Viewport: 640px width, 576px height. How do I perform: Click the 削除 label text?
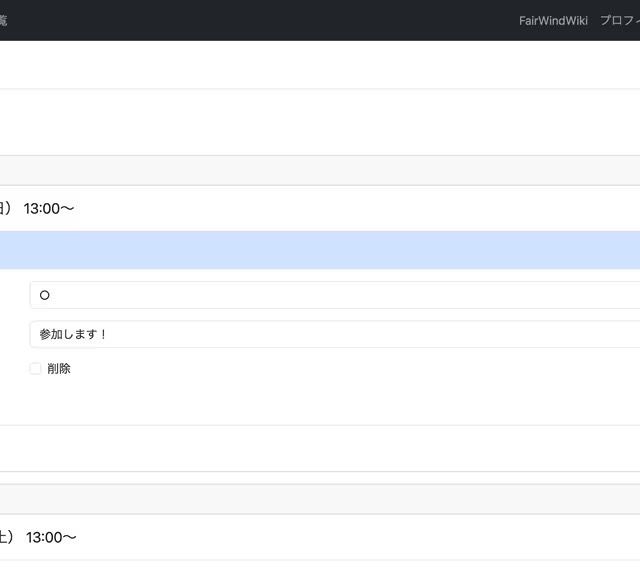[x=59, y=368]
